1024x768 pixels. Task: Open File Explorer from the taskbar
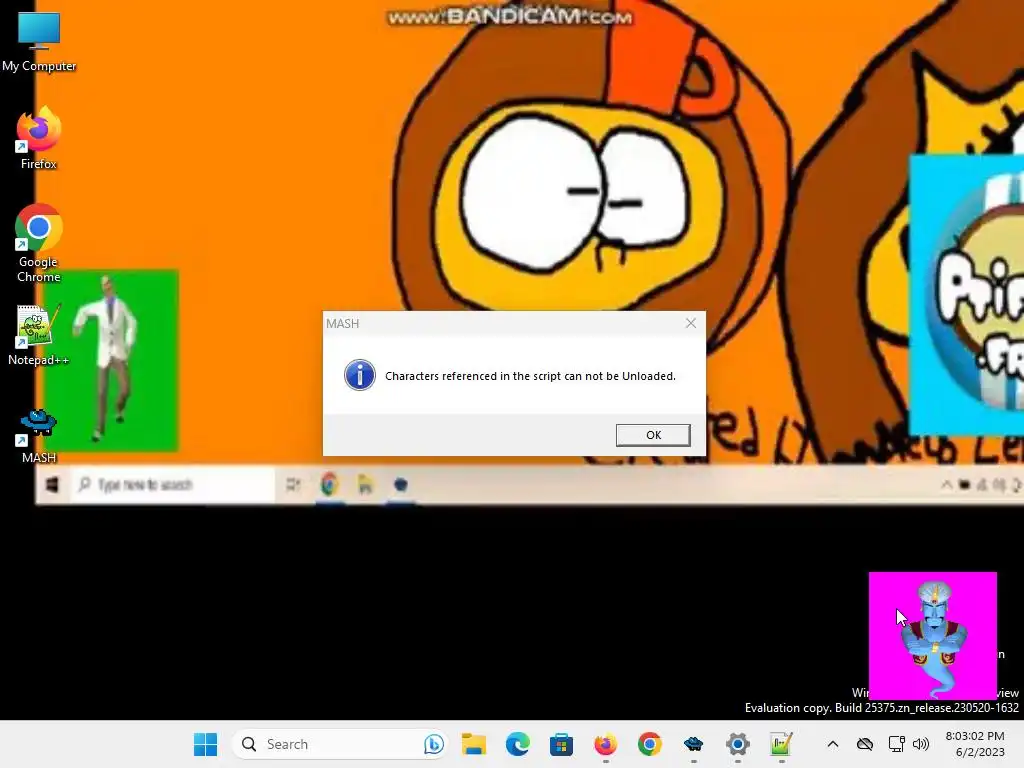[x=473, y=744]
